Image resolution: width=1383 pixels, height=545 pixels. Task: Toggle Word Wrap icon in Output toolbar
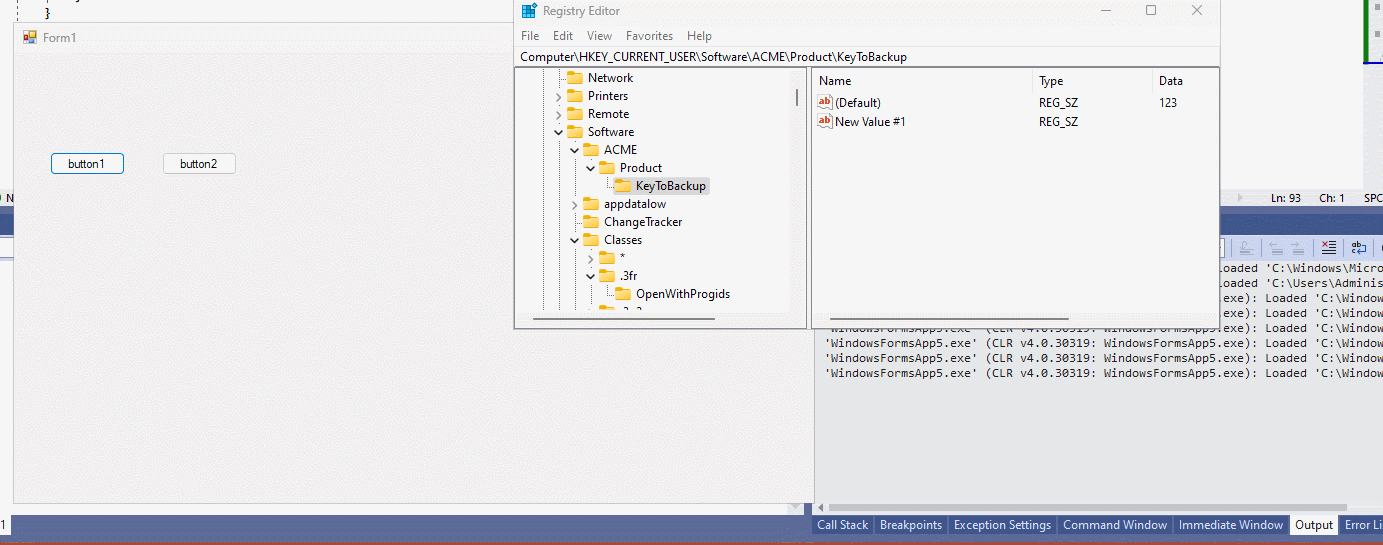tap(1359, 248)
